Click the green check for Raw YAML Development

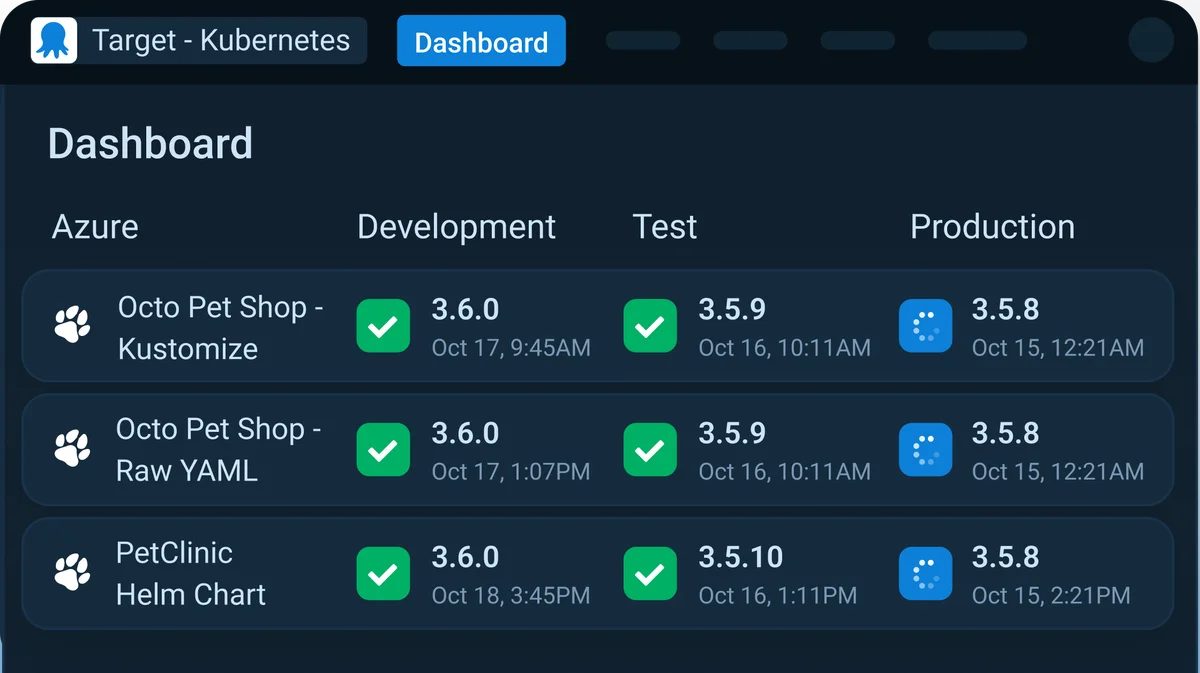[383, 449]
